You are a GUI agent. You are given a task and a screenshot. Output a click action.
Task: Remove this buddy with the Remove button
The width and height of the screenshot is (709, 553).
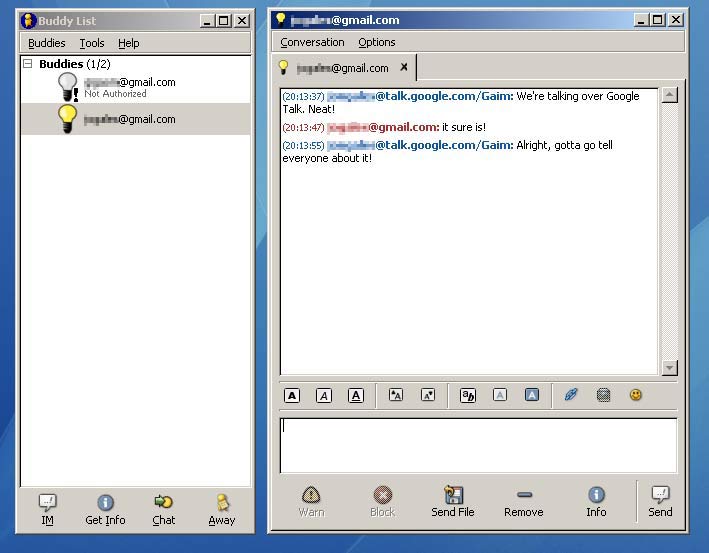[x=524, y=501]
